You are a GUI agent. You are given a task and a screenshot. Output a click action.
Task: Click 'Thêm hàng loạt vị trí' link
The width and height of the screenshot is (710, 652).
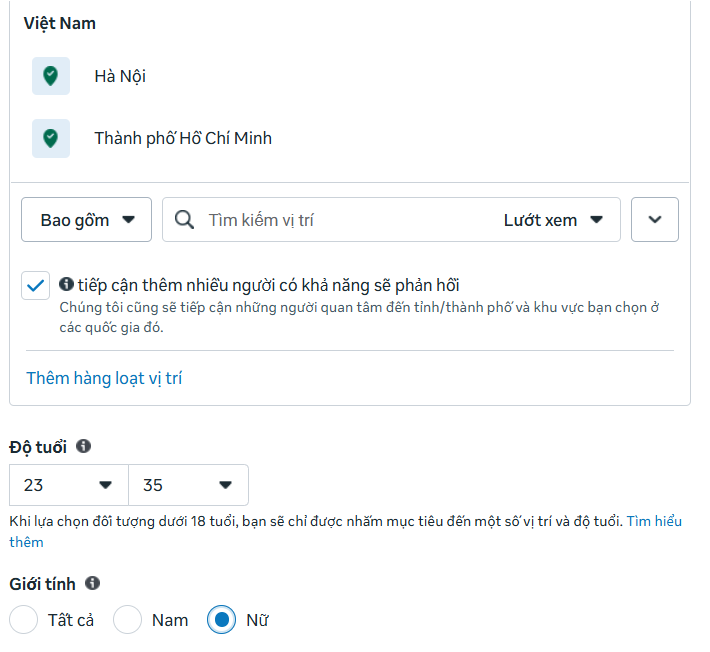point(104,378)
